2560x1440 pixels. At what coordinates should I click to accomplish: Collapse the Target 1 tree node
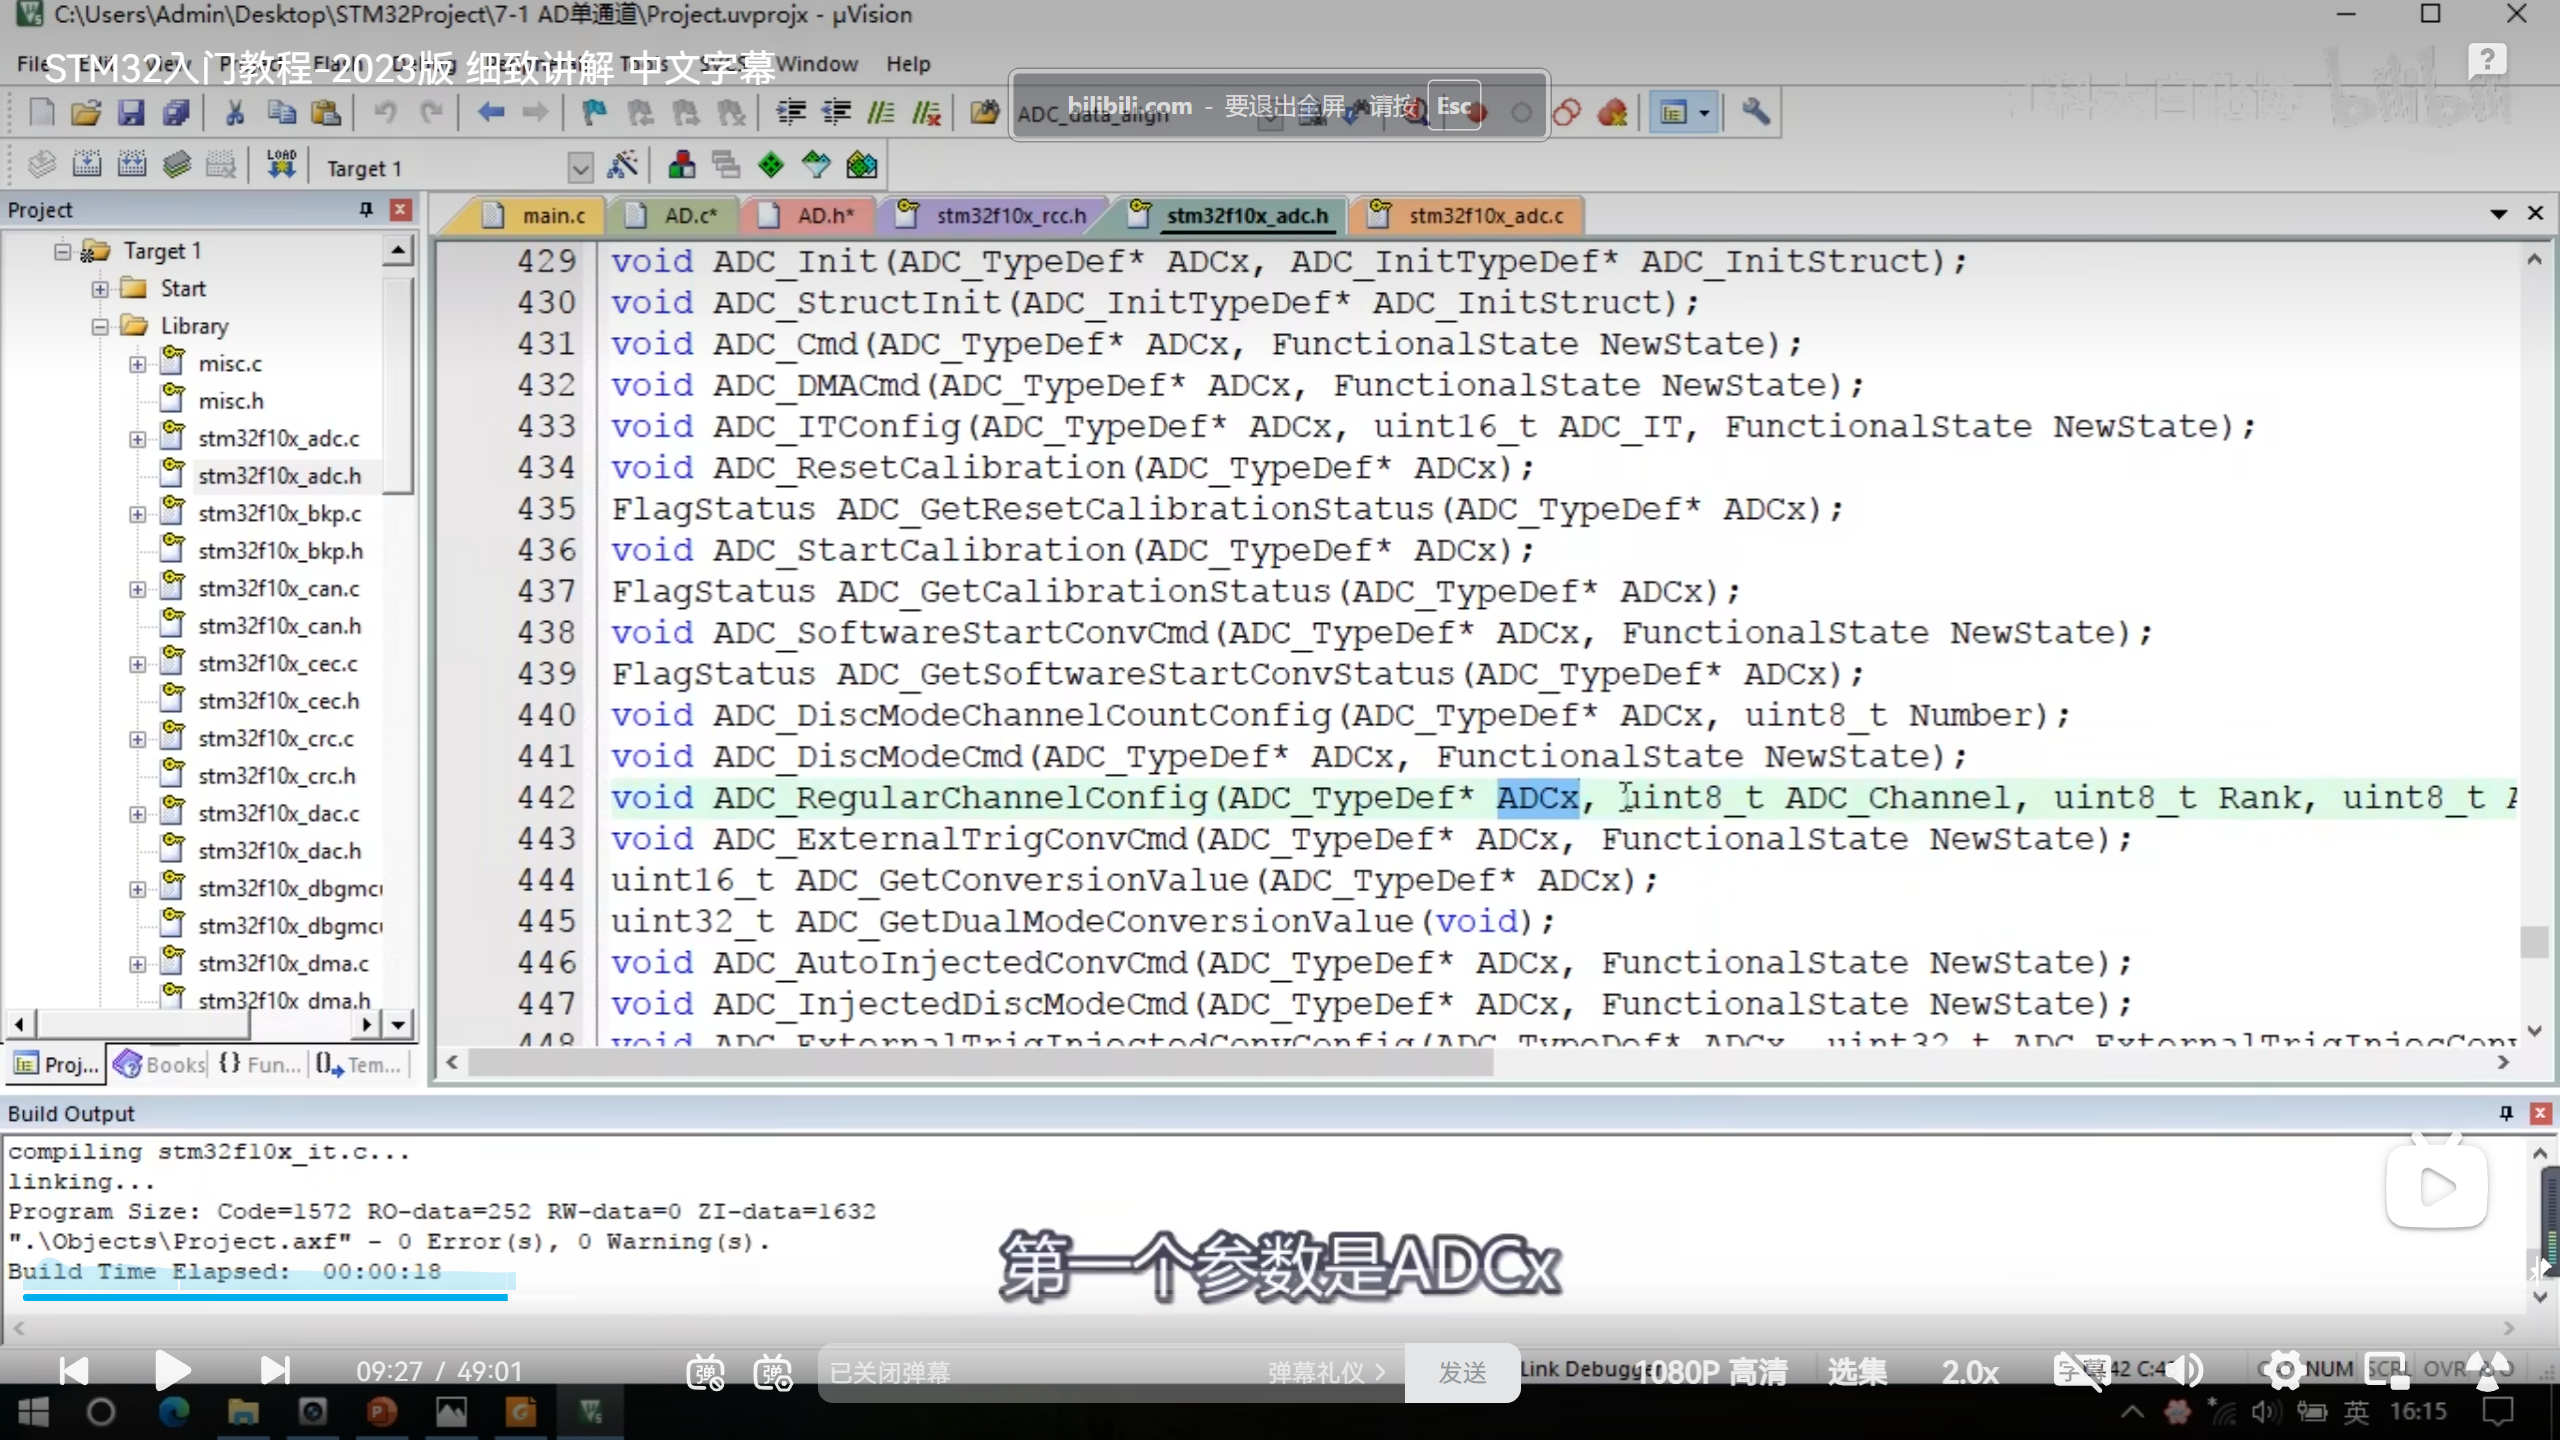click(63, 250)
